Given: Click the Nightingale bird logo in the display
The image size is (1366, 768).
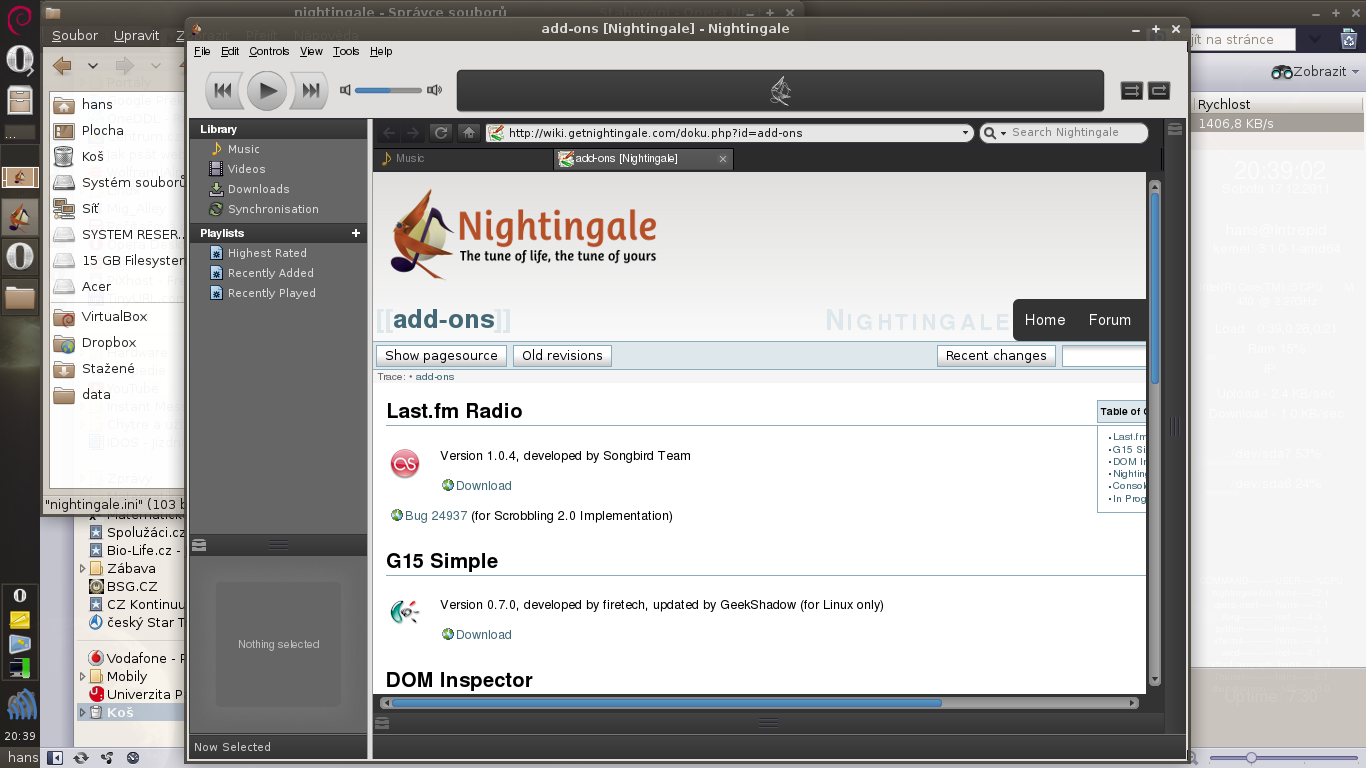Looking at the screenshot, I should pos(781,91).
